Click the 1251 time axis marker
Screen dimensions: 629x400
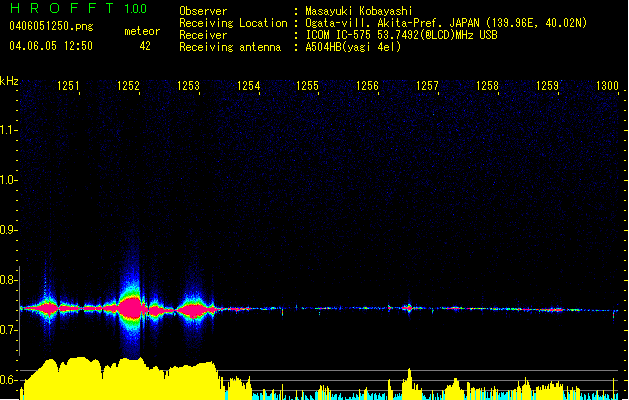[x=68, y=85]
